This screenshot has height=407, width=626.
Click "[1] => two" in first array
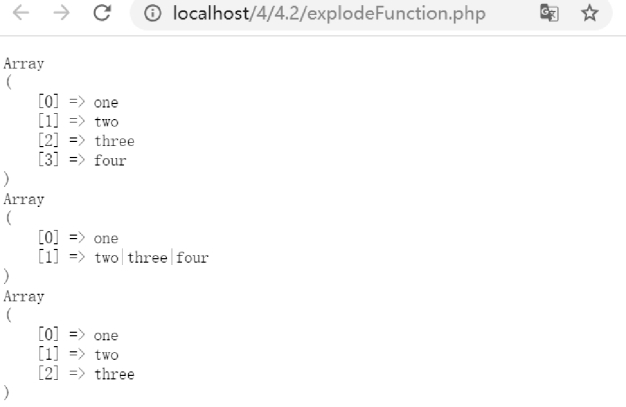(x=78, y=121)
